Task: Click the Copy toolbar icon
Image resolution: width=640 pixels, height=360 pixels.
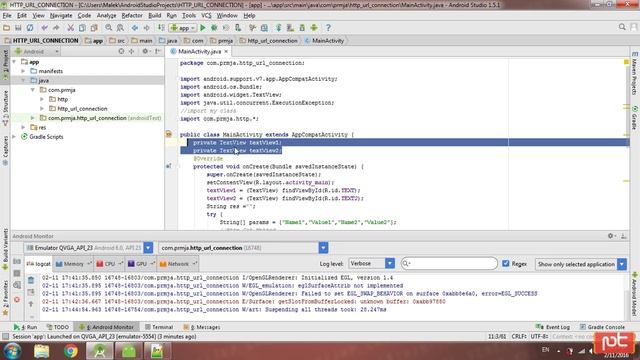Action: click(82, 28)
